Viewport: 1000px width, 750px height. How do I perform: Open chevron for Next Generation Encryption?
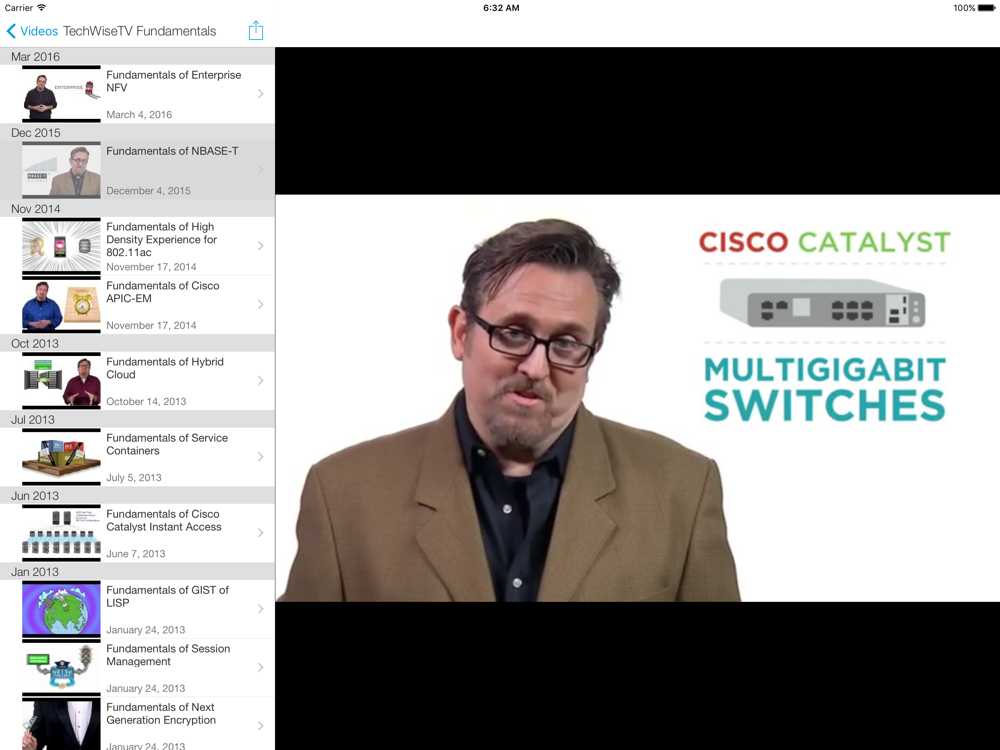260,726
